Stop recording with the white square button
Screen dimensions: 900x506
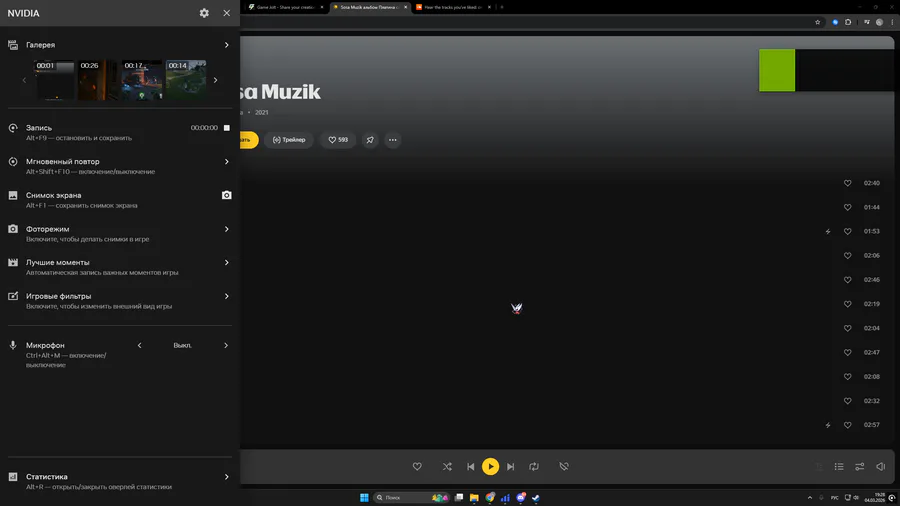point(227,128)
